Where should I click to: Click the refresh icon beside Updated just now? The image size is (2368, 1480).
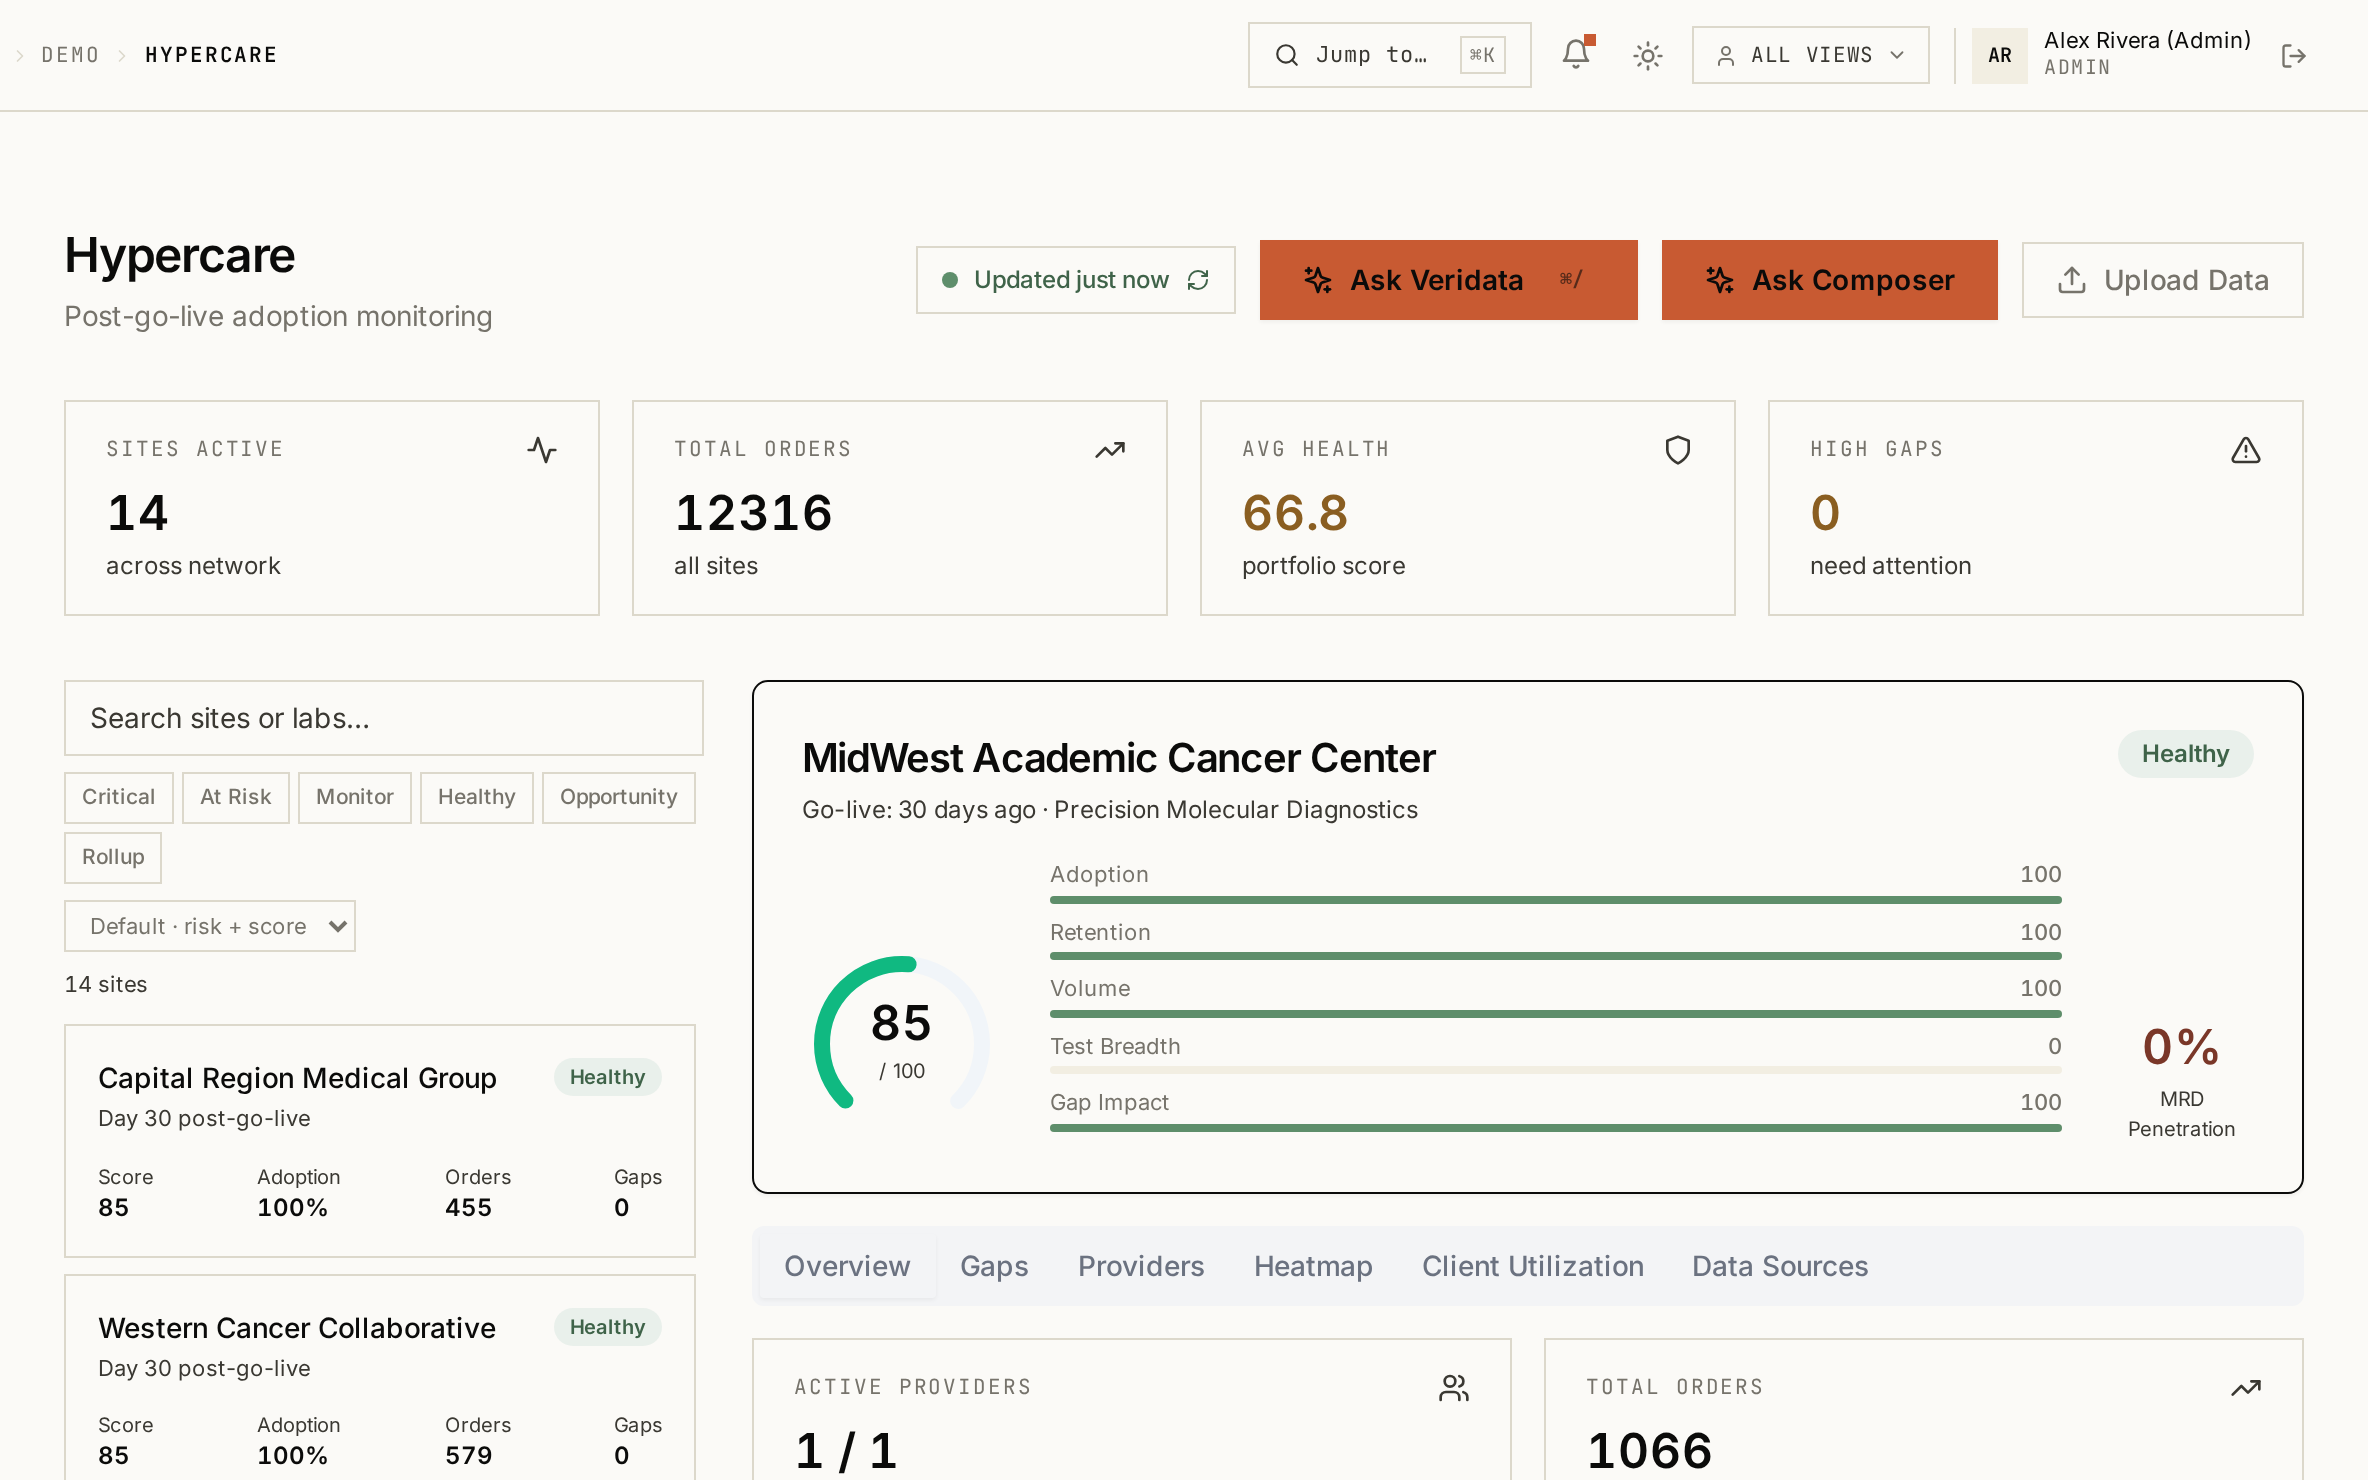pos(1198,280)
